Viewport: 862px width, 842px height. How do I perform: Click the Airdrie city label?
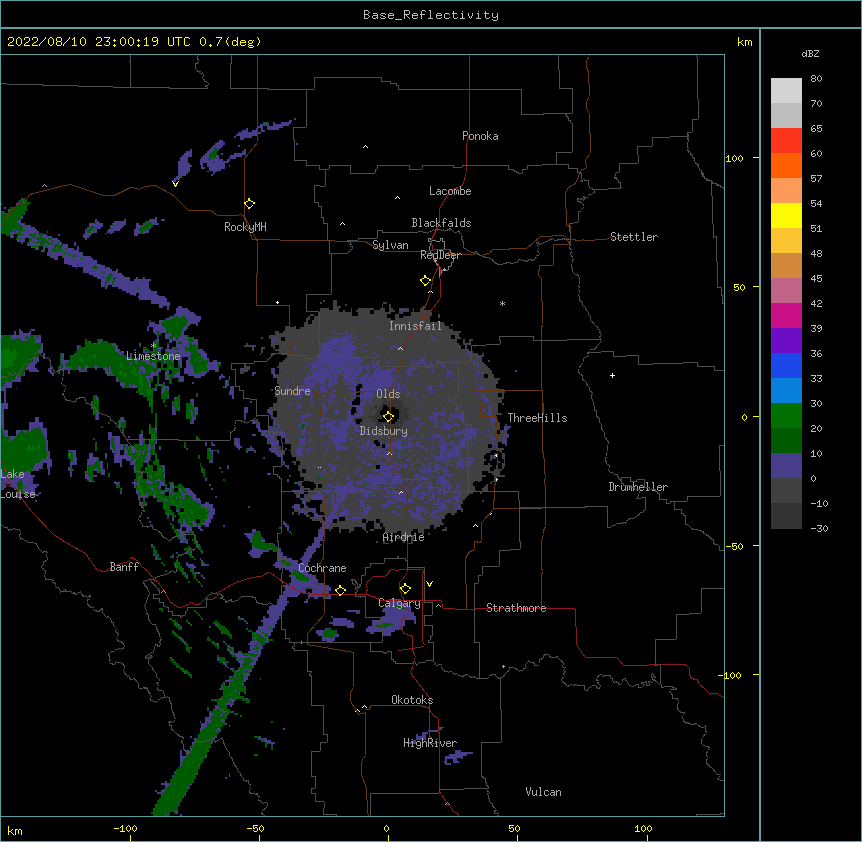coord(404,537)
